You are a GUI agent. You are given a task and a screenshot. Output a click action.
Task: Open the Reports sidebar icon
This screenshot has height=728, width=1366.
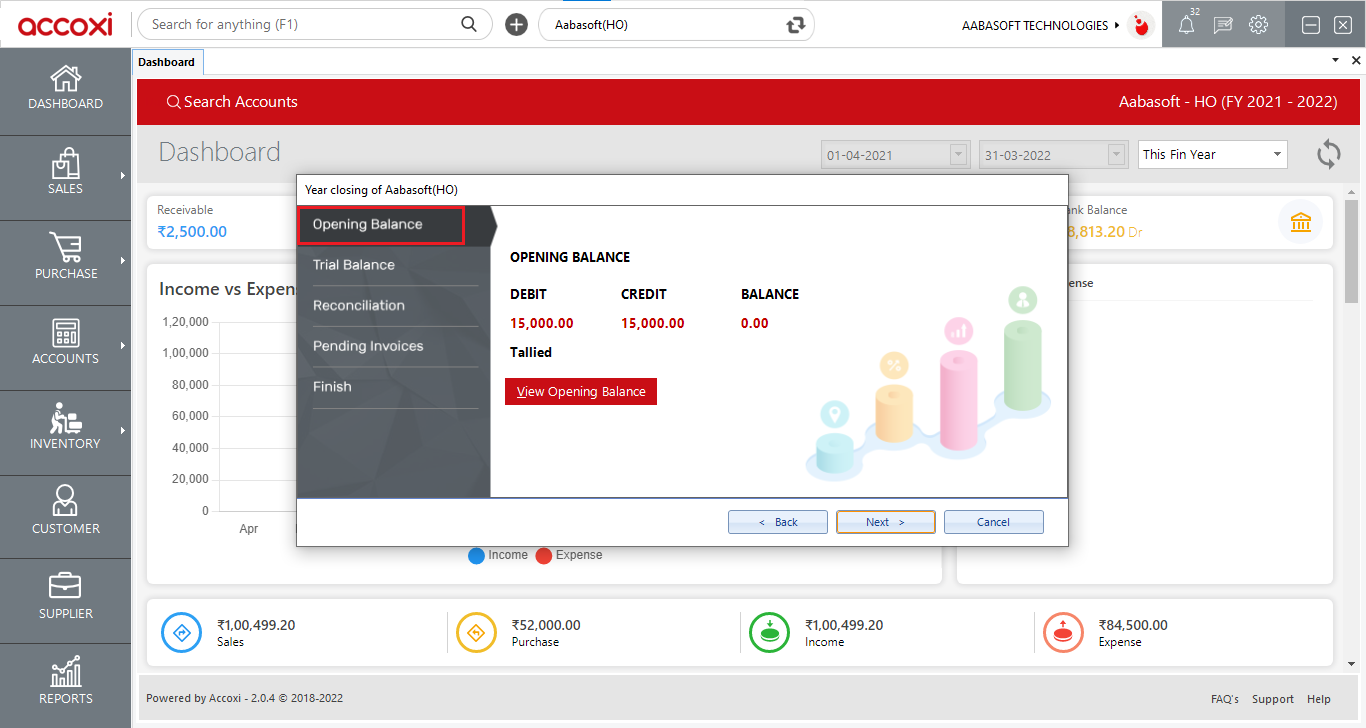tap(65, 683)
